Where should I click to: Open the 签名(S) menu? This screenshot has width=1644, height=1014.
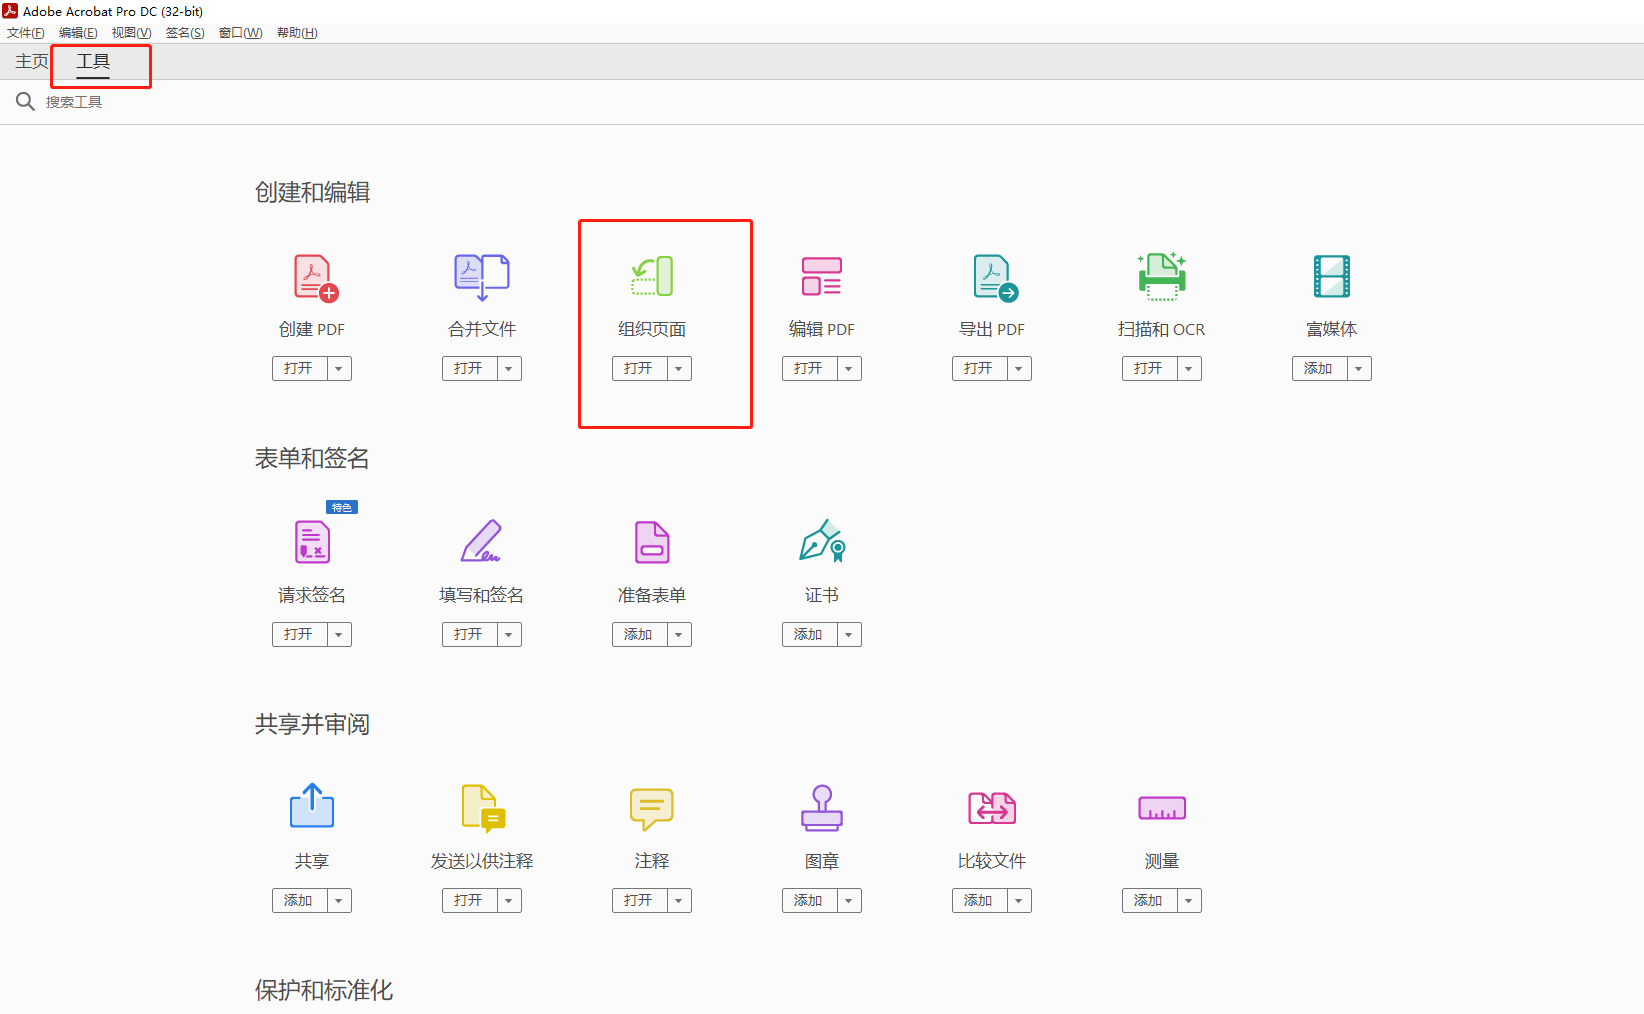[x=185, y=33]
